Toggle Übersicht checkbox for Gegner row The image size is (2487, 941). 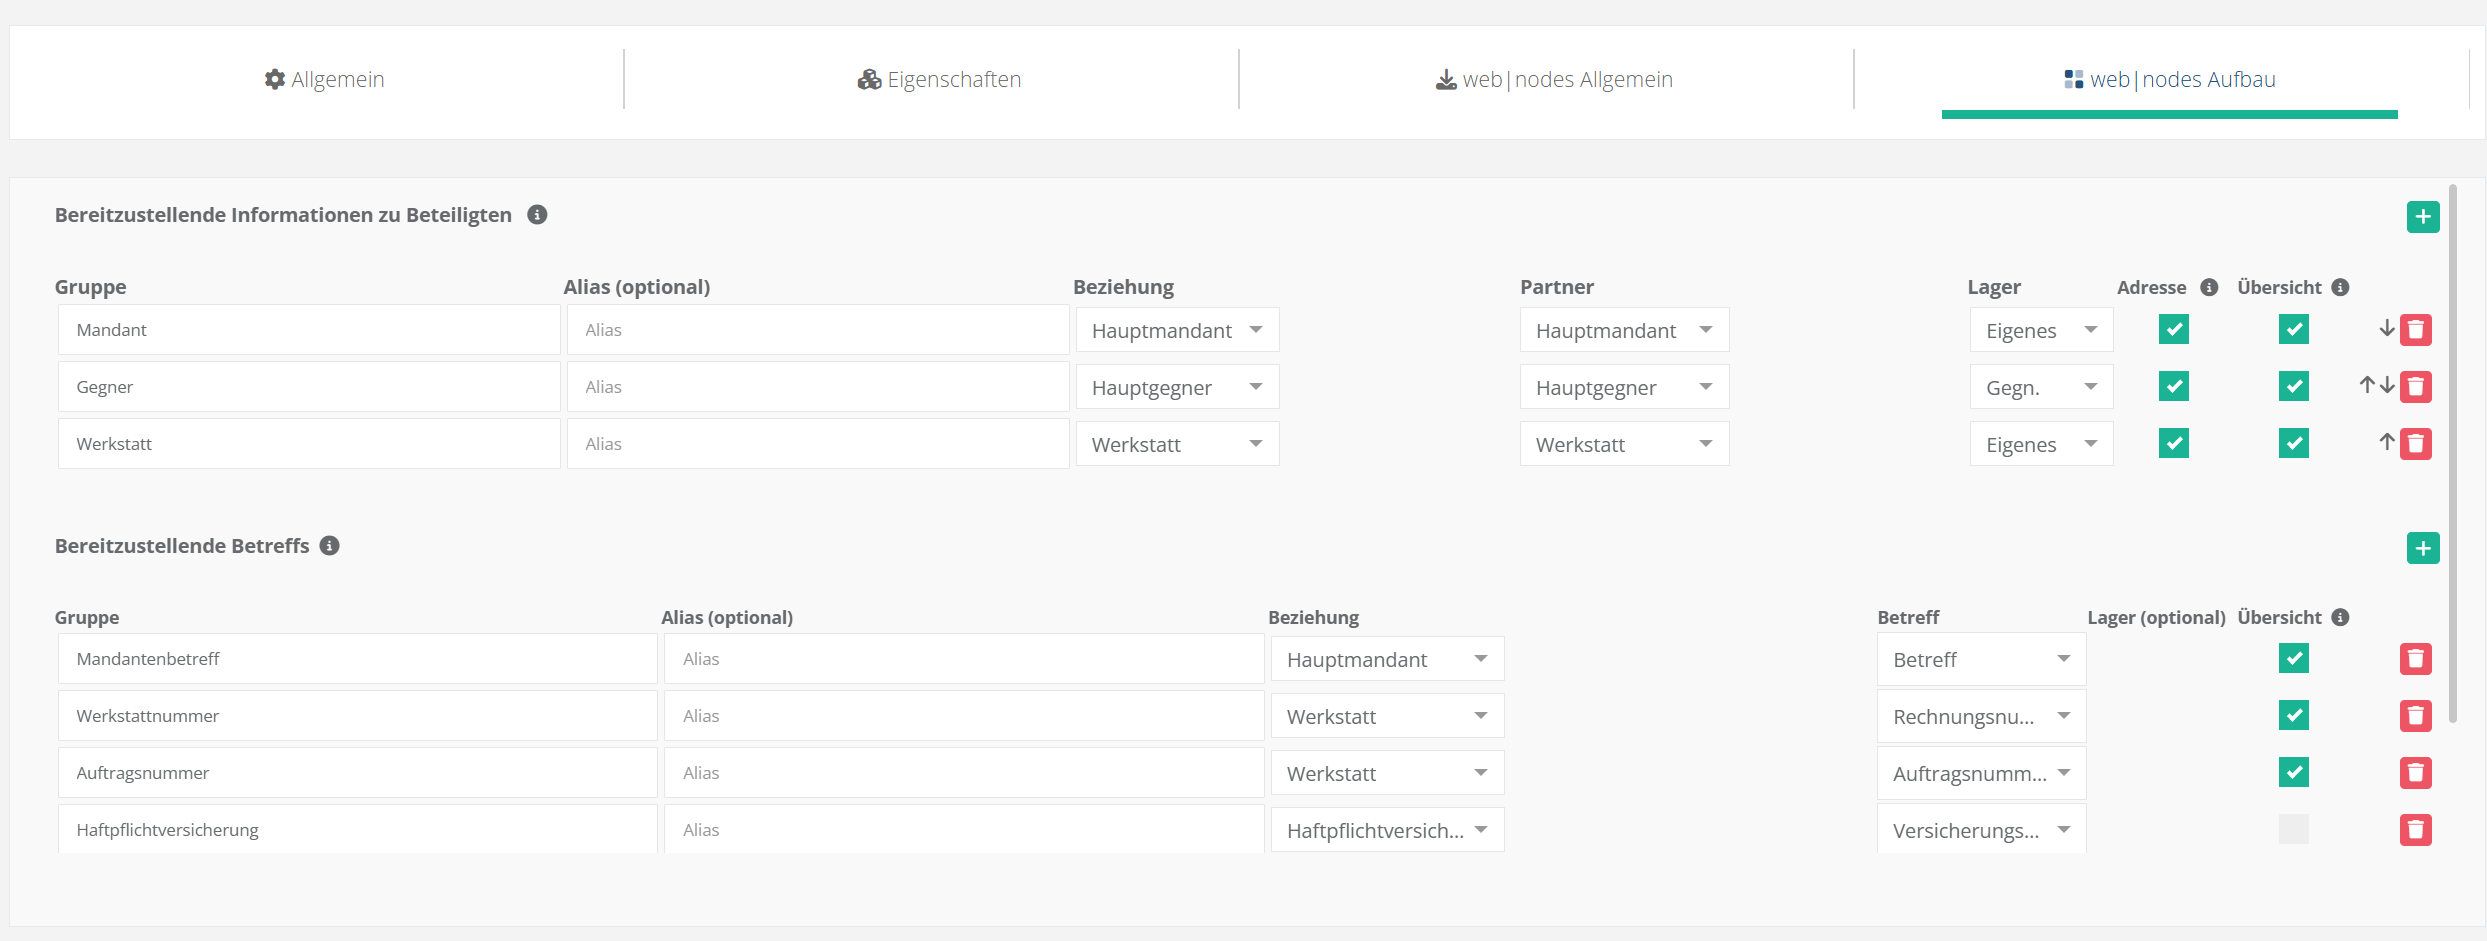[2293, 387]
